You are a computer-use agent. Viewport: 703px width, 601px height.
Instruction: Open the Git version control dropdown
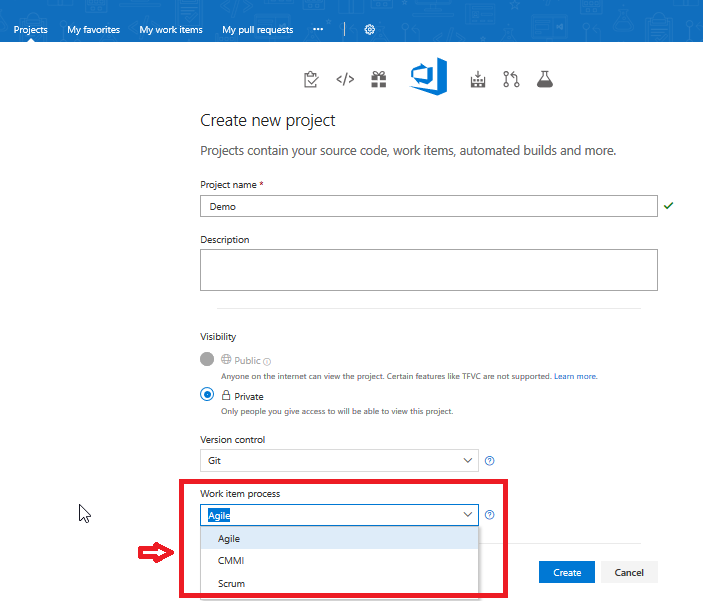[339, 460]
